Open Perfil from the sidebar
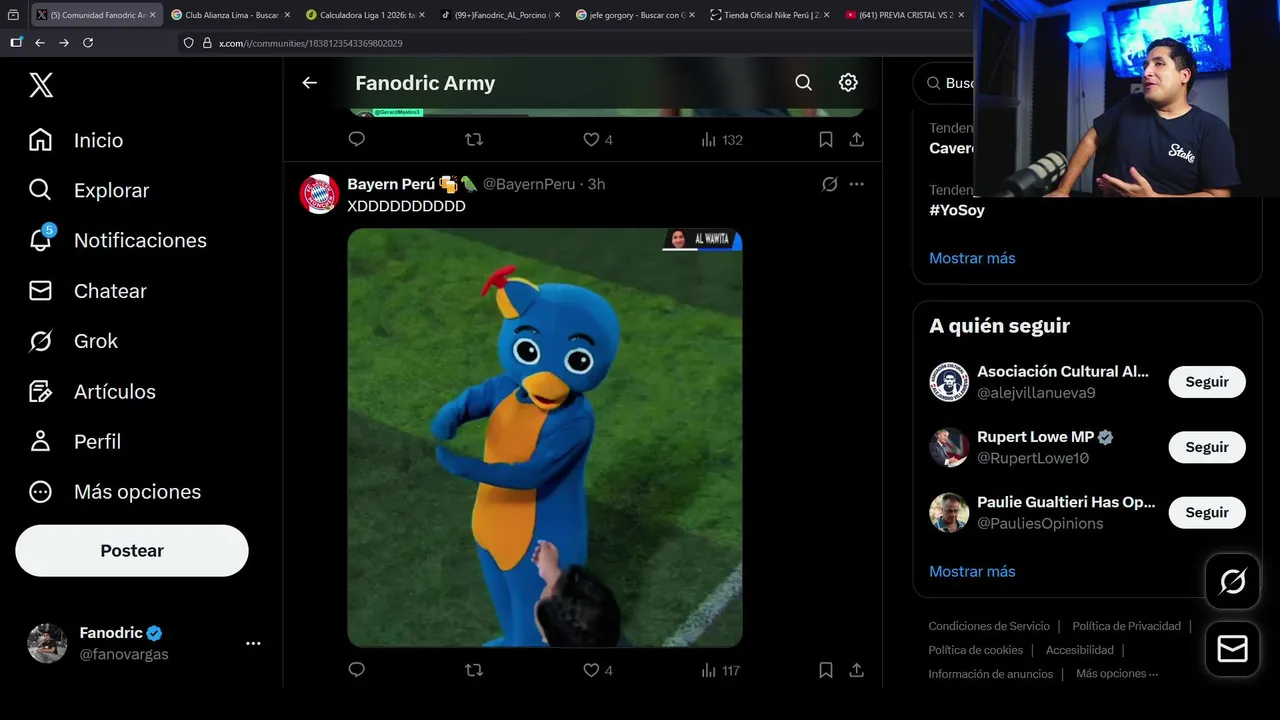The width and height of the screenshot is (1280, 720). click(75, 441)
